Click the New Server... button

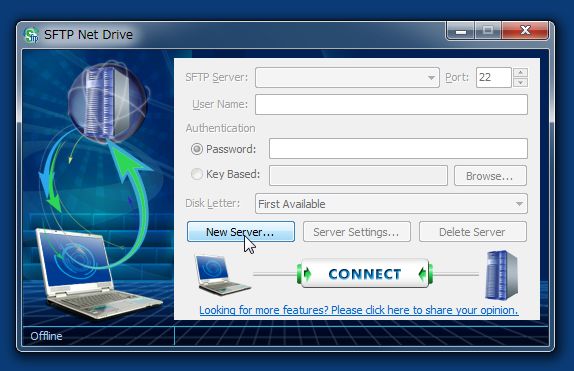coord(241,232)
